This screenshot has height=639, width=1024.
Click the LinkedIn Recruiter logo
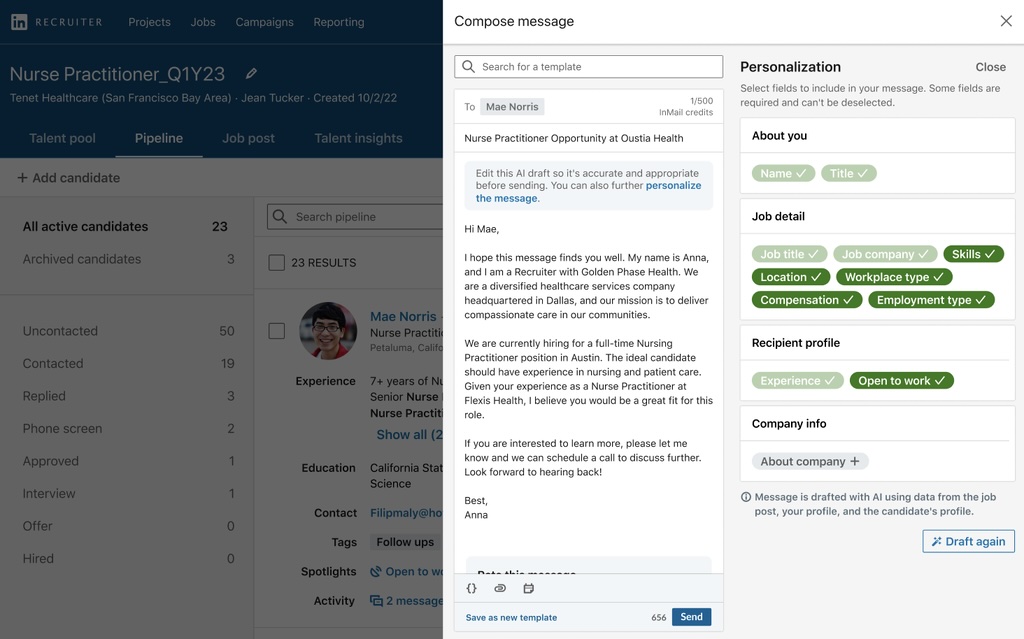(x=56, y=22)
